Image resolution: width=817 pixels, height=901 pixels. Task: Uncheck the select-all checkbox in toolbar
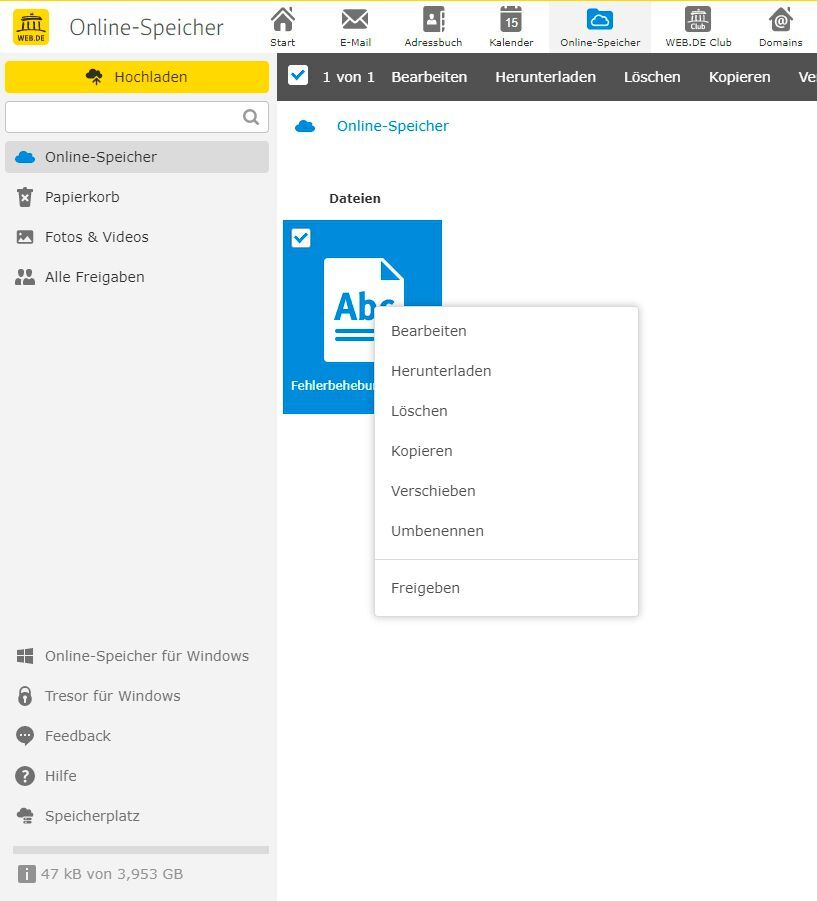(x=298, y=76)
